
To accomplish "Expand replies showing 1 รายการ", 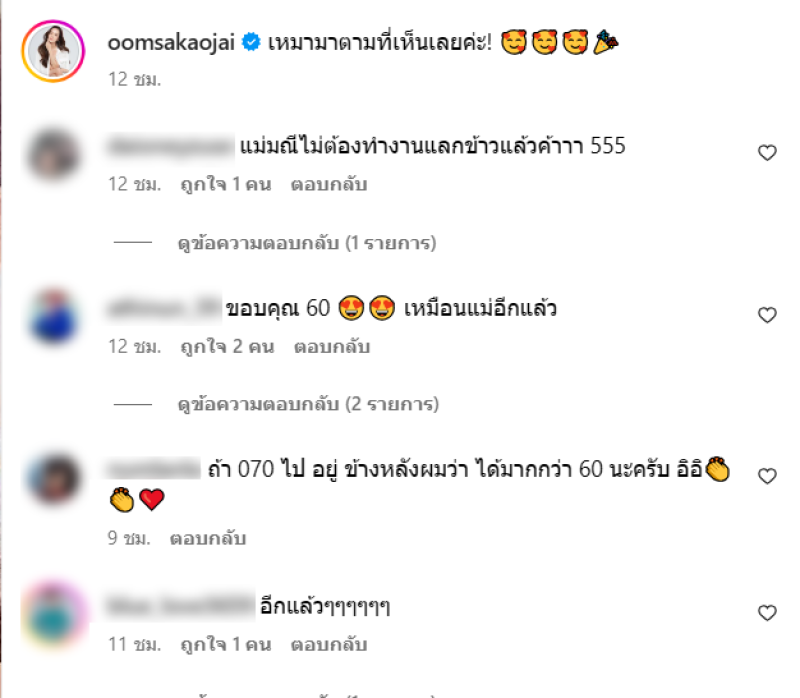I will [307, 243].
